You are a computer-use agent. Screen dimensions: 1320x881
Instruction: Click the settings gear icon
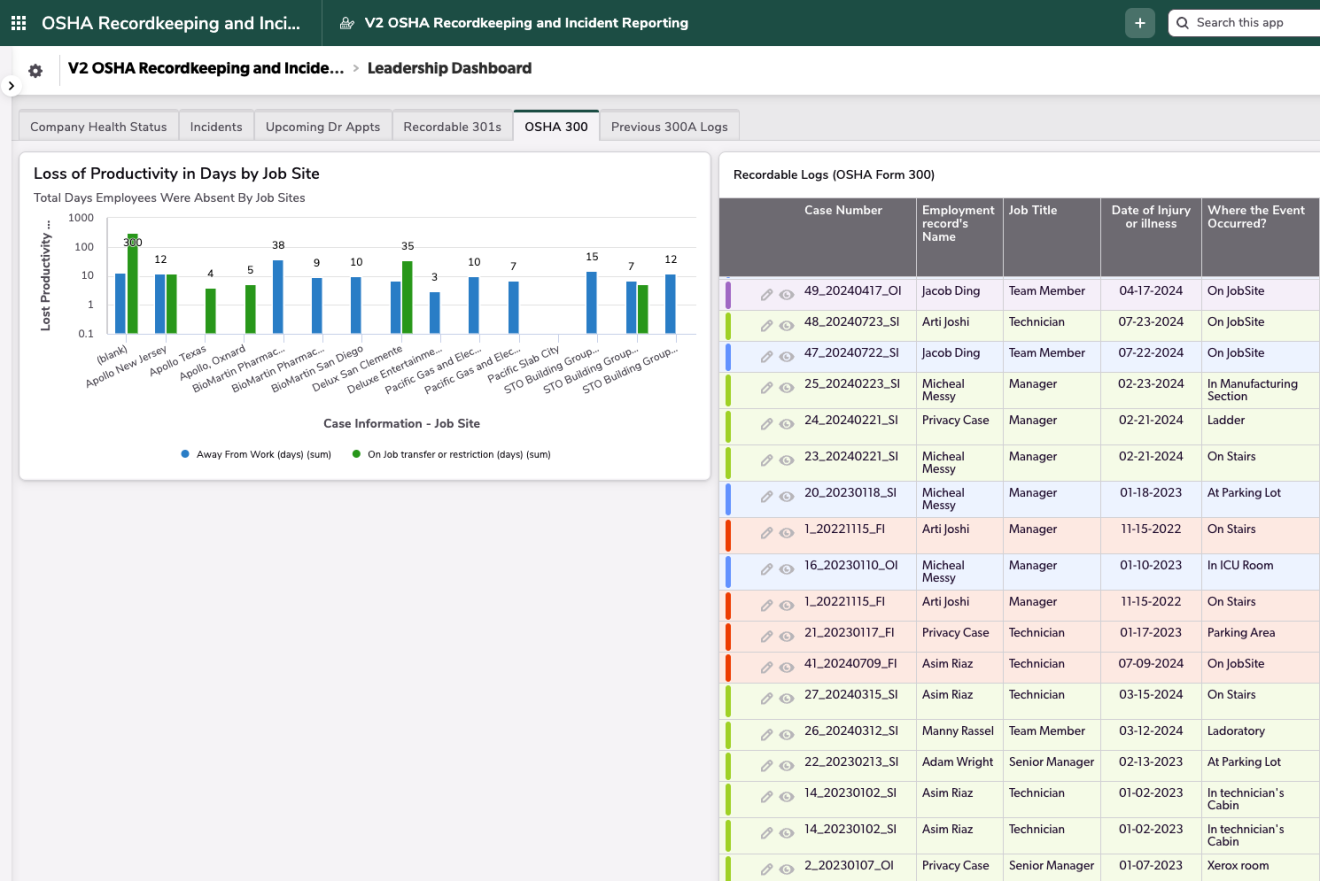tap(36, 71)
